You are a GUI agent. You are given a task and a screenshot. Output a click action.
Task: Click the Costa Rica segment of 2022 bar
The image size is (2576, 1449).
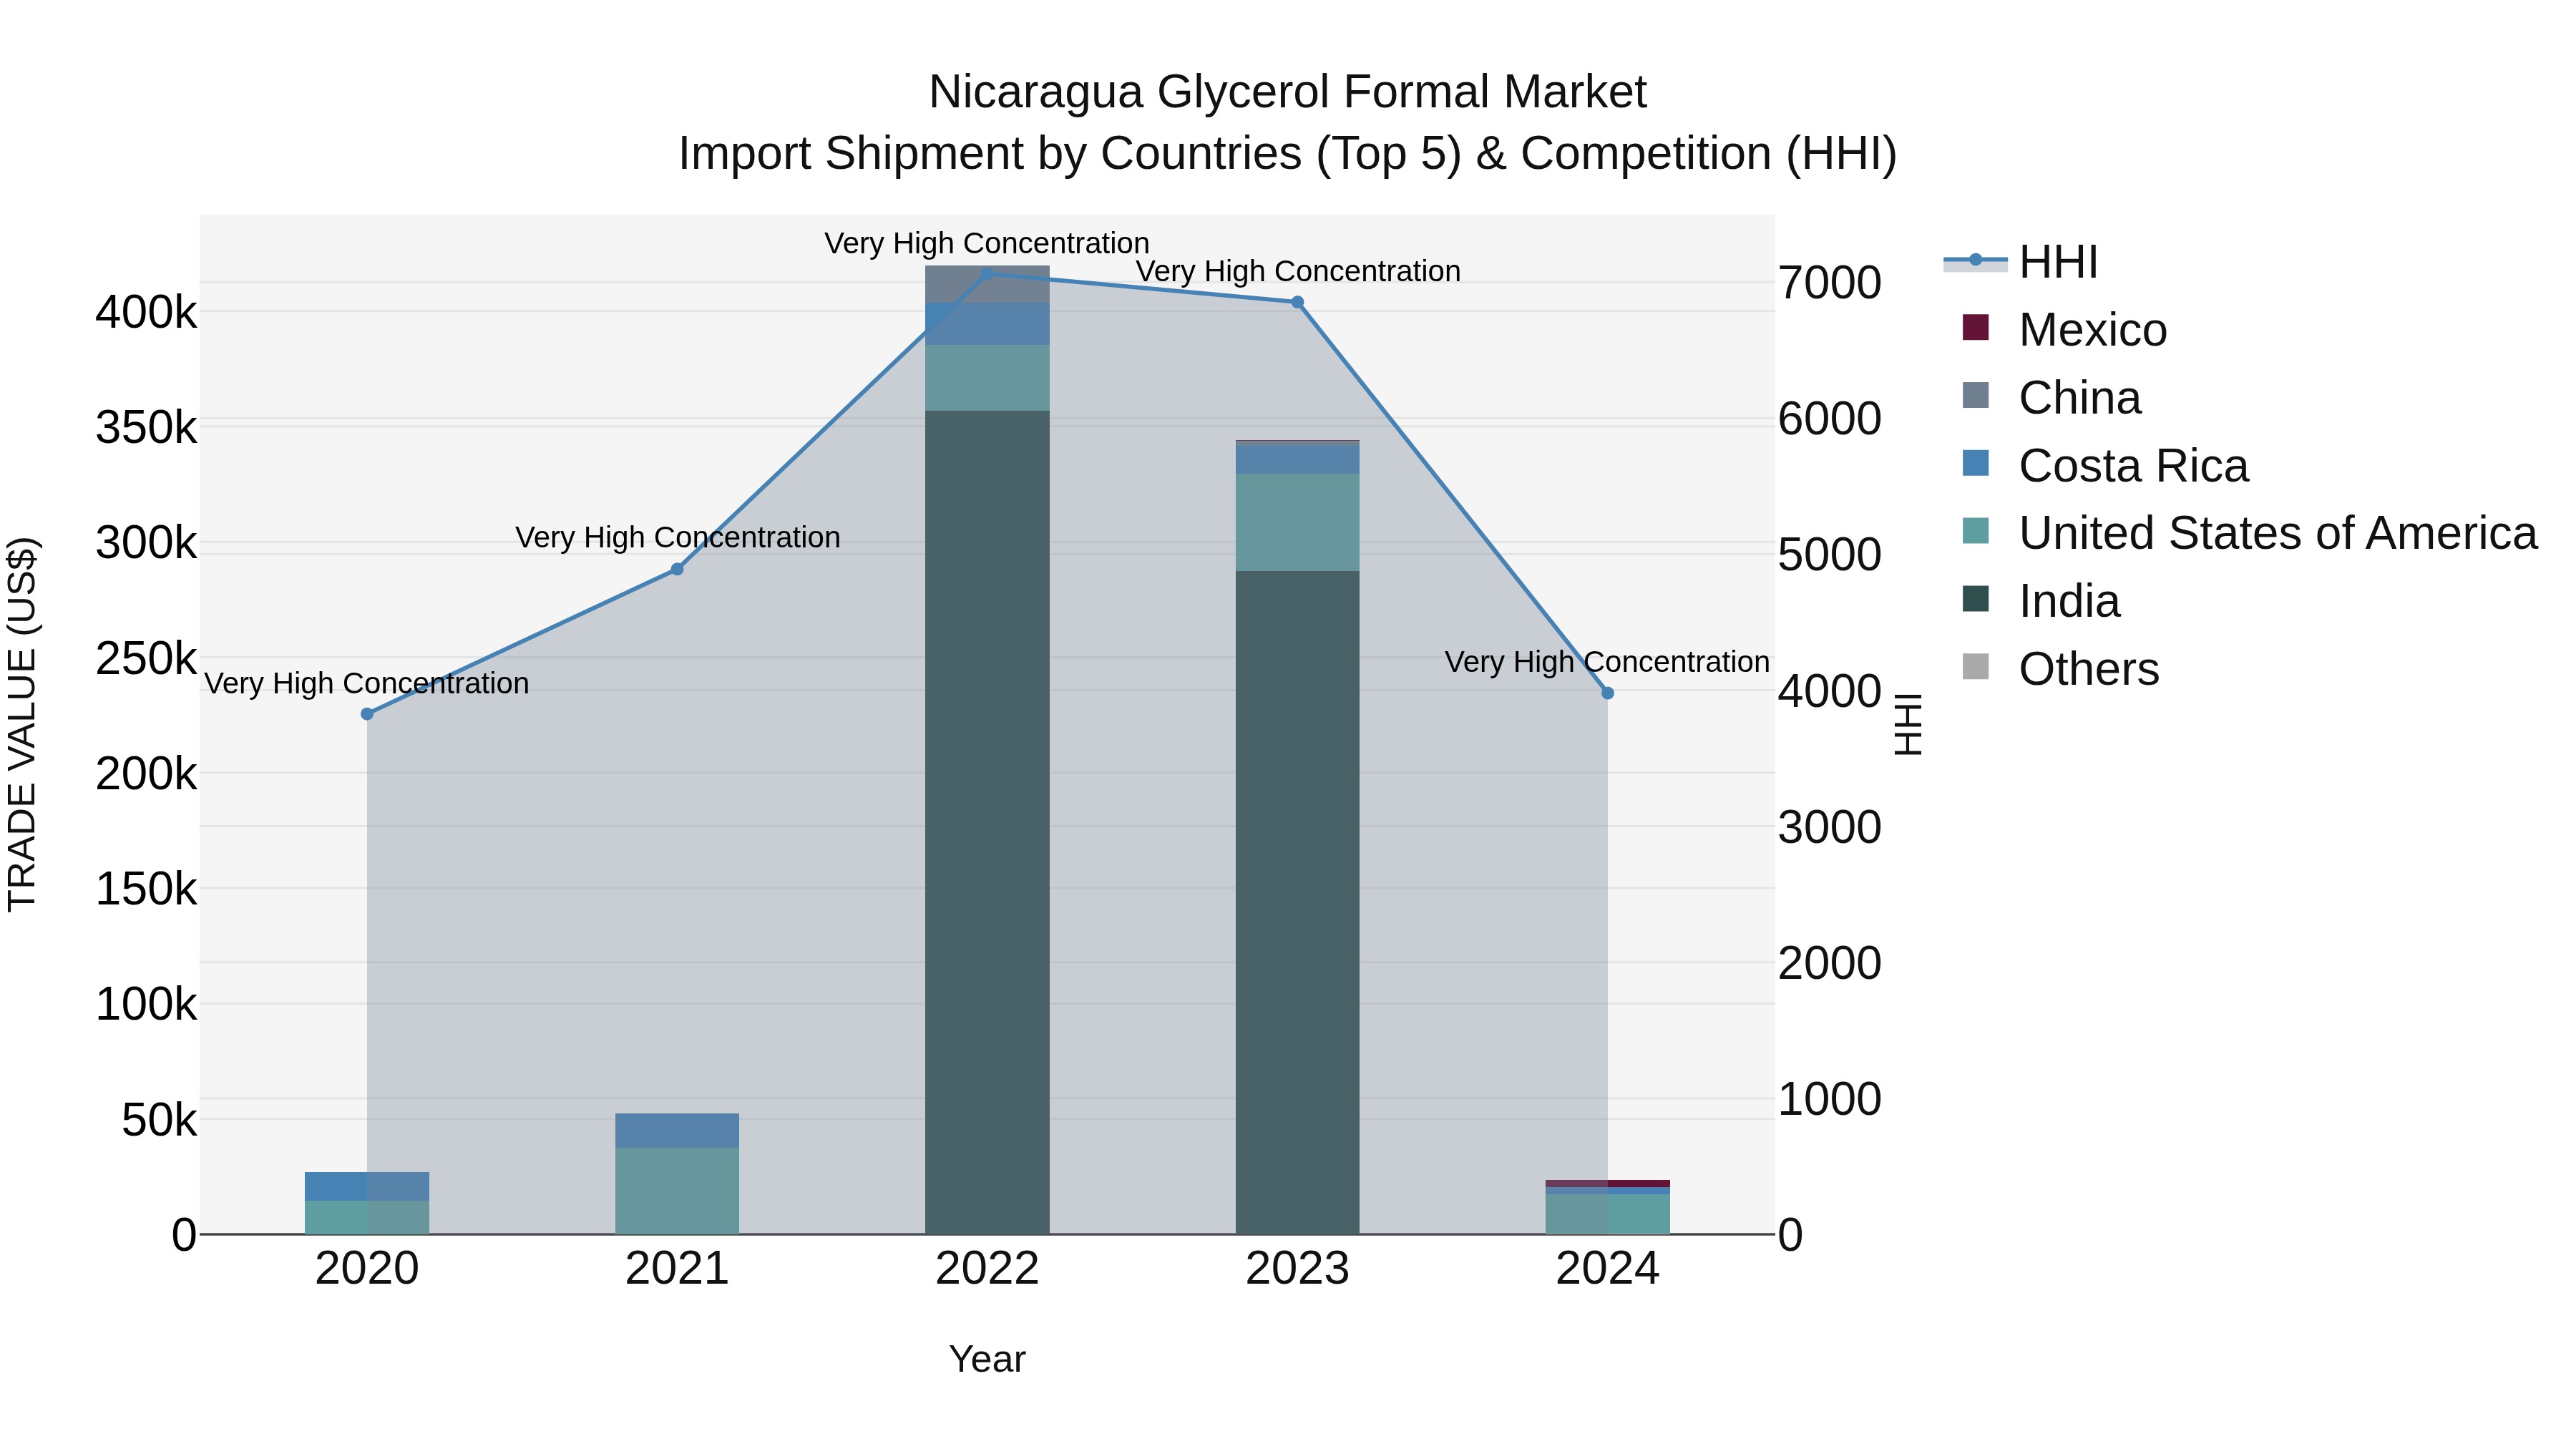pyautogui.click(x=987, y=324)
